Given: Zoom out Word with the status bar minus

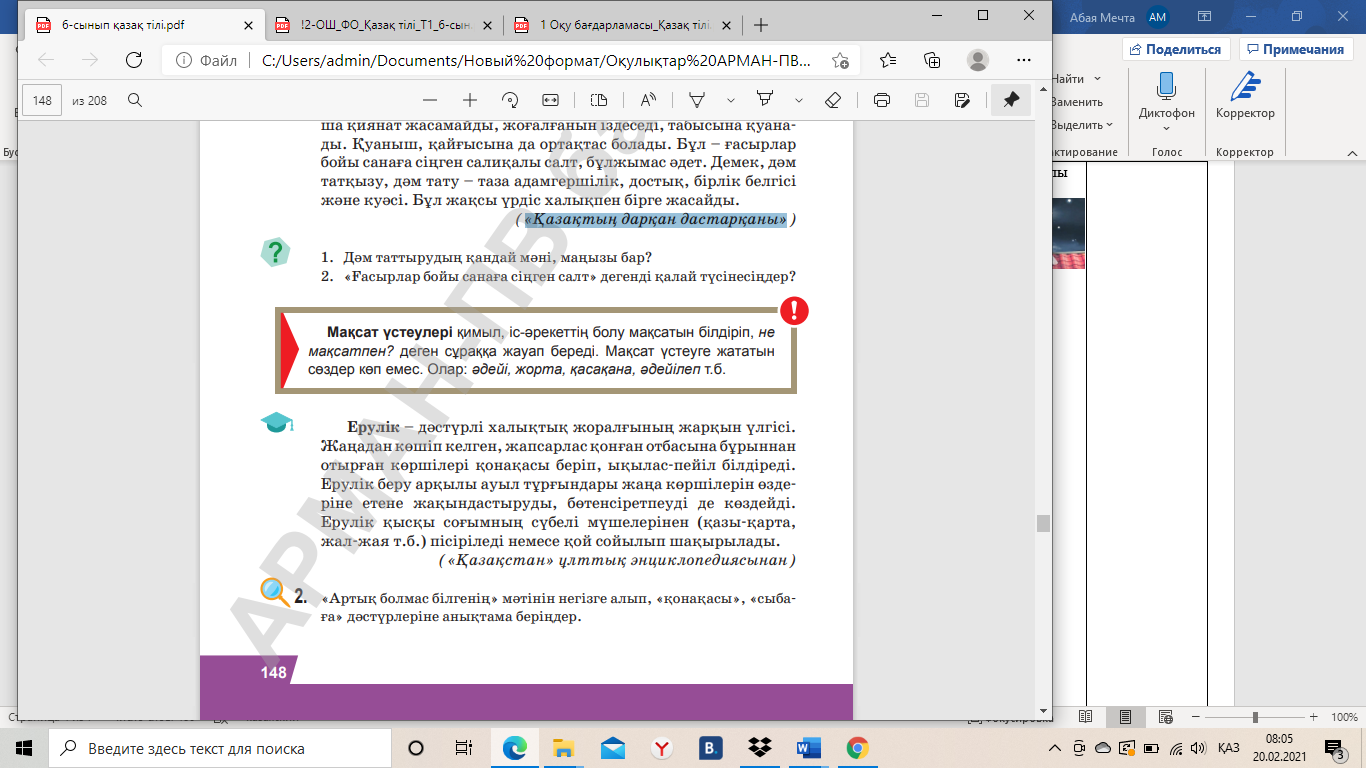Looking at the screenshot, I should pos(1196,717).
